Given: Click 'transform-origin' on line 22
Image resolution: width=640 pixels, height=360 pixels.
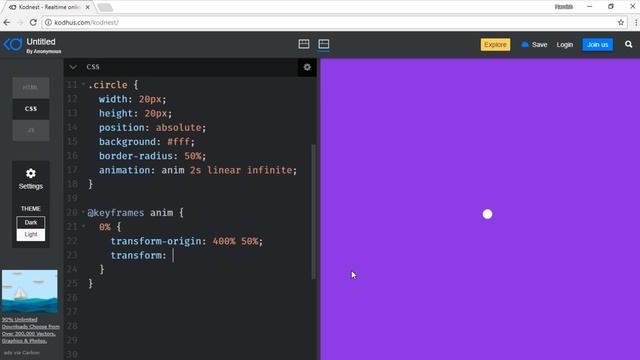Looking at the screenshot, I should pos(156,241).
